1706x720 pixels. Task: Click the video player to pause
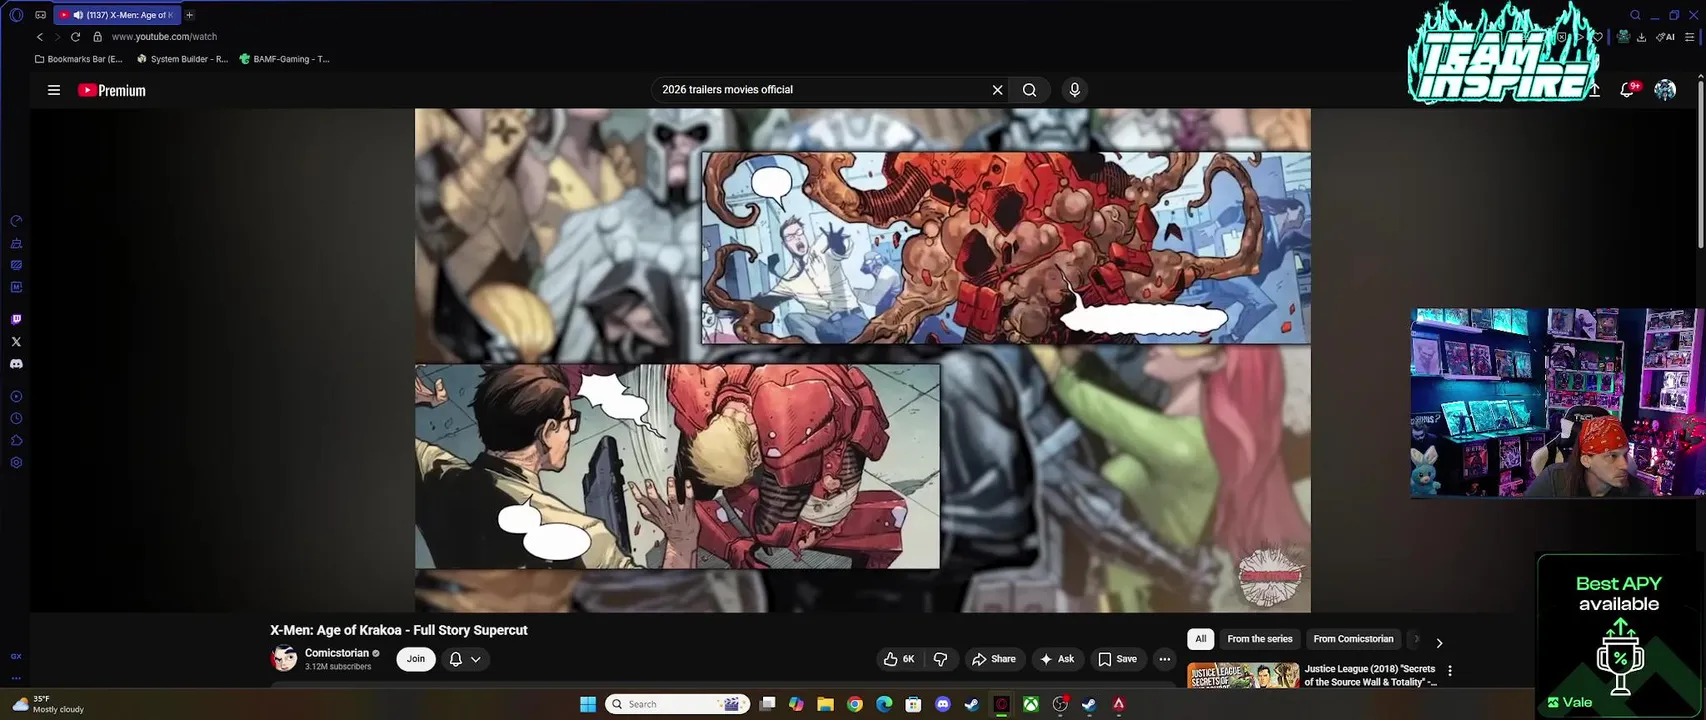[862, 360]
